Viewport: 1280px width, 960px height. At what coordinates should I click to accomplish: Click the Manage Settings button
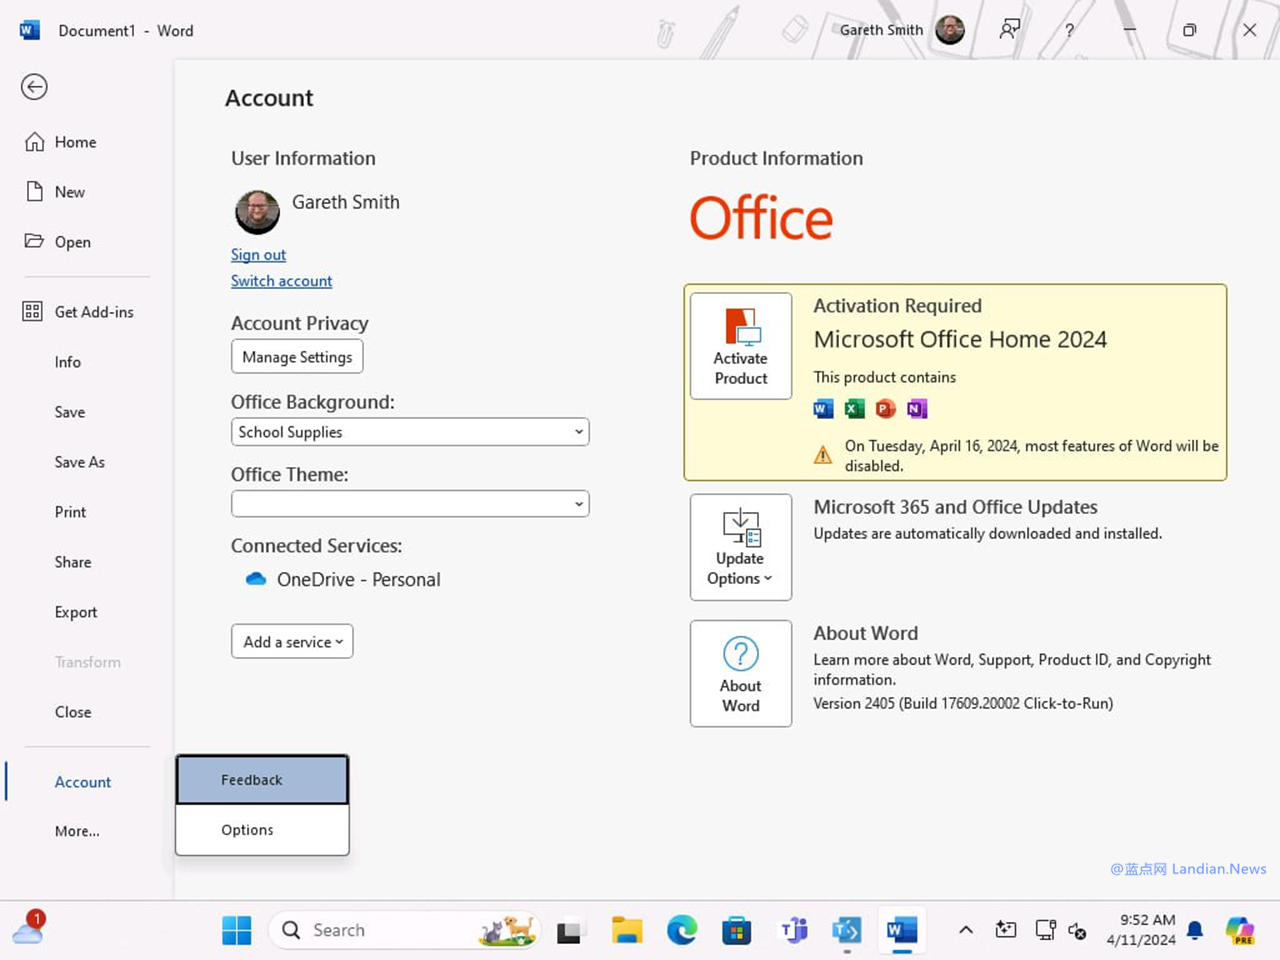(297, 357)
